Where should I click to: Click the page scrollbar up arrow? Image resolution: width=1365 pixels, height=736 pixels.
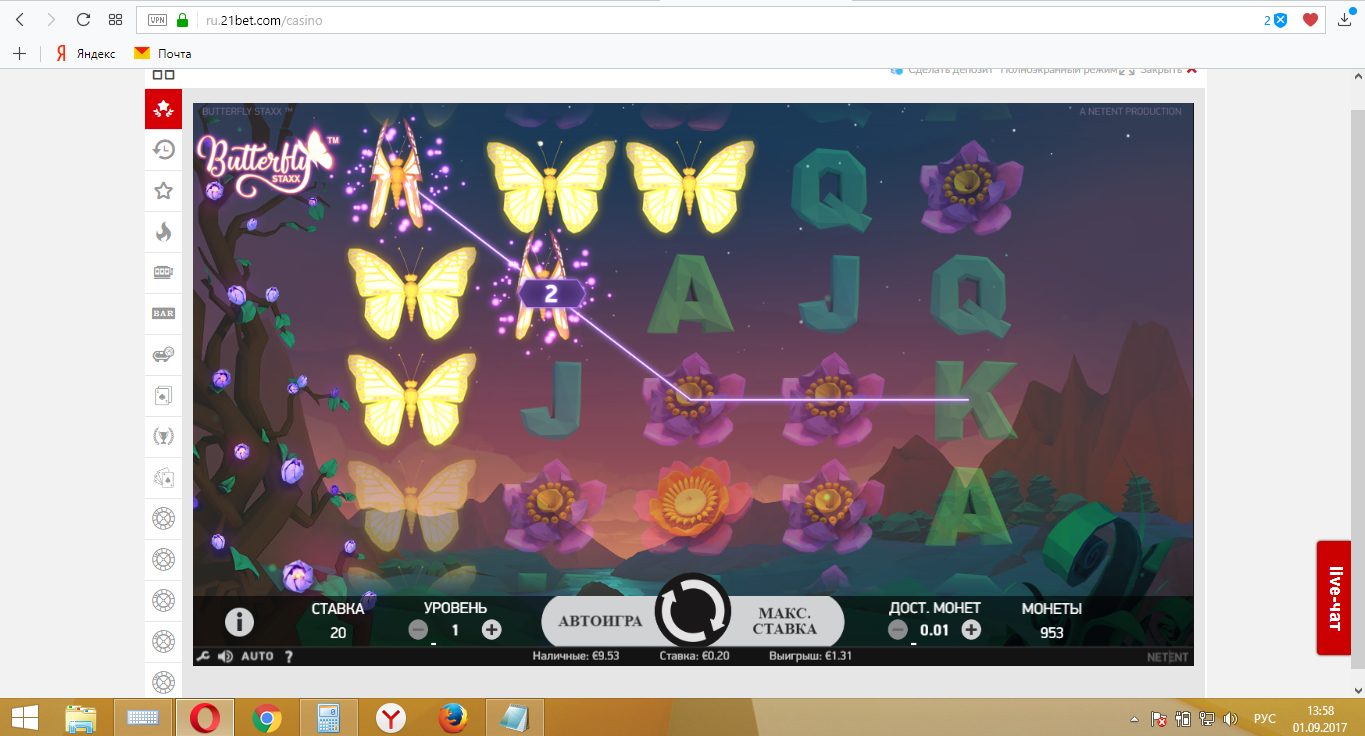(x=1356, y=76)
